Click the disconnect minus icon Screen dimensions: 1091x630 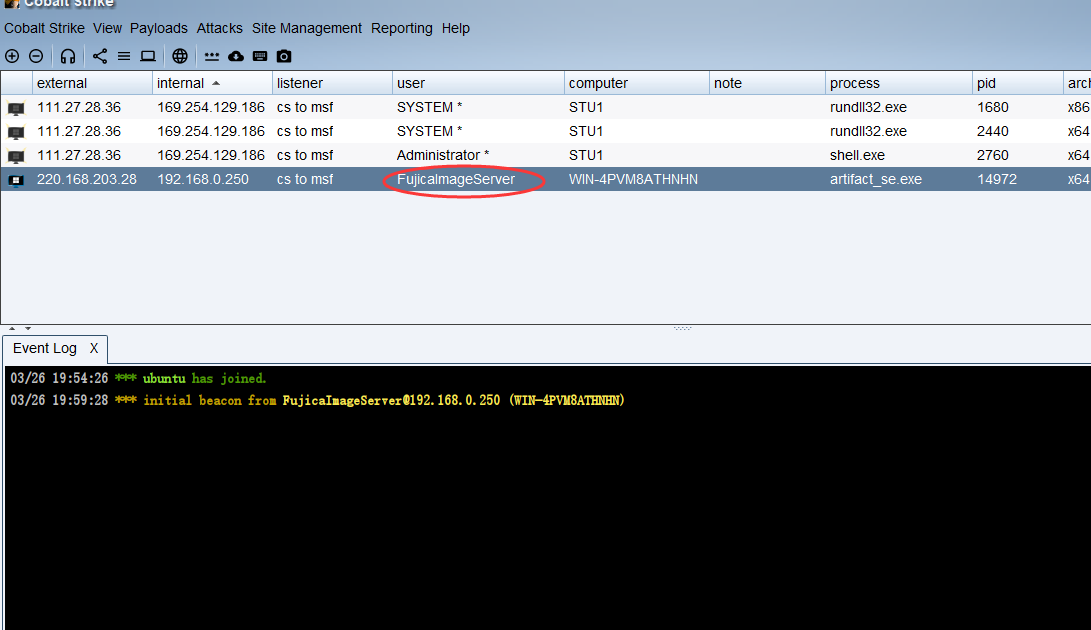[36, 56]
